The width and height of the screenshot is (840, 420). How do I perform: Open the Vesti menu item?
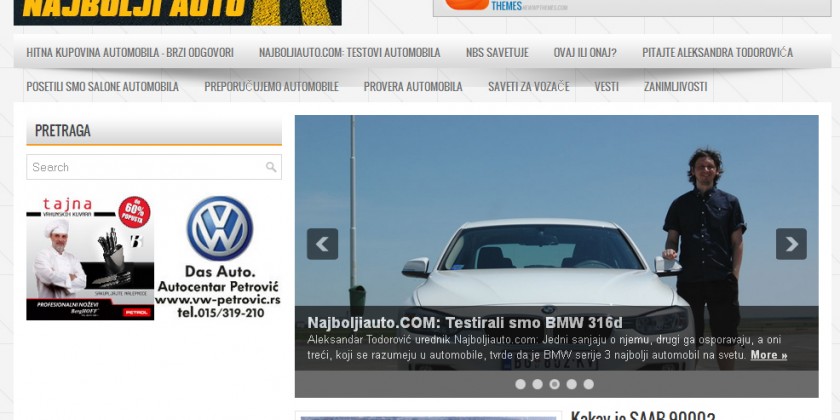606,86
